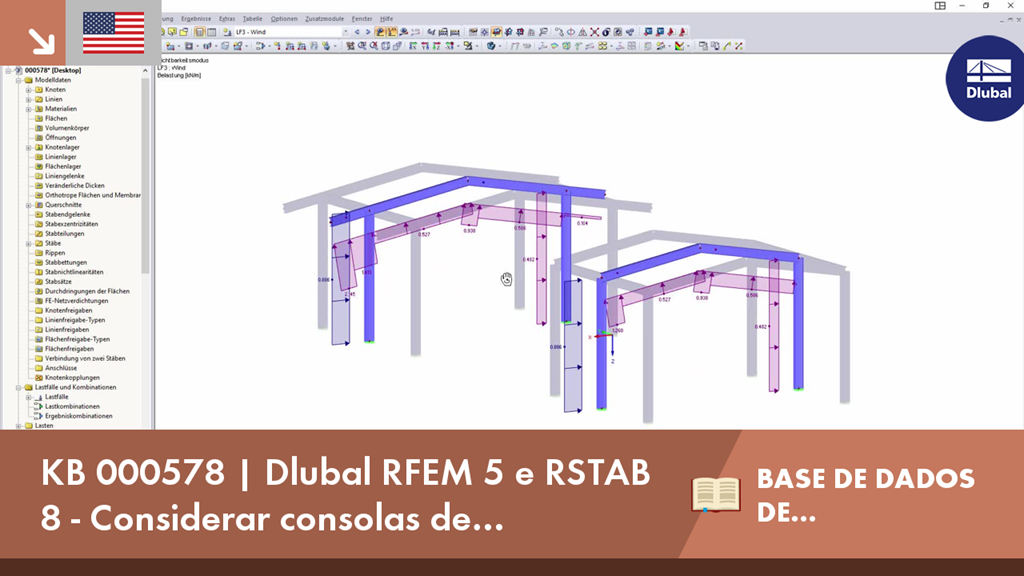Select view in X direction icon
This screenshot has width=1024, height=576.
coord(413,46)
